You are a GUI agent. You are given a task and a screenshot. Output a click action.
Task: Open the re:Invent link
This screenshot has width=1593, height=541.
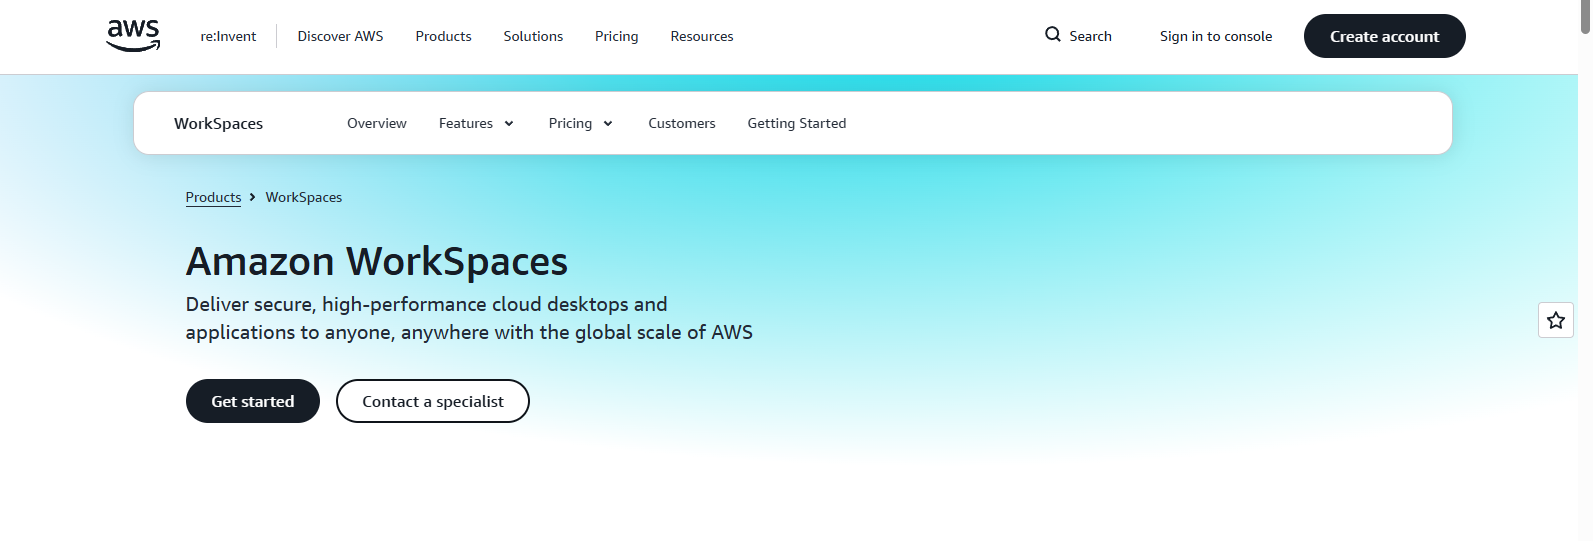228,36
